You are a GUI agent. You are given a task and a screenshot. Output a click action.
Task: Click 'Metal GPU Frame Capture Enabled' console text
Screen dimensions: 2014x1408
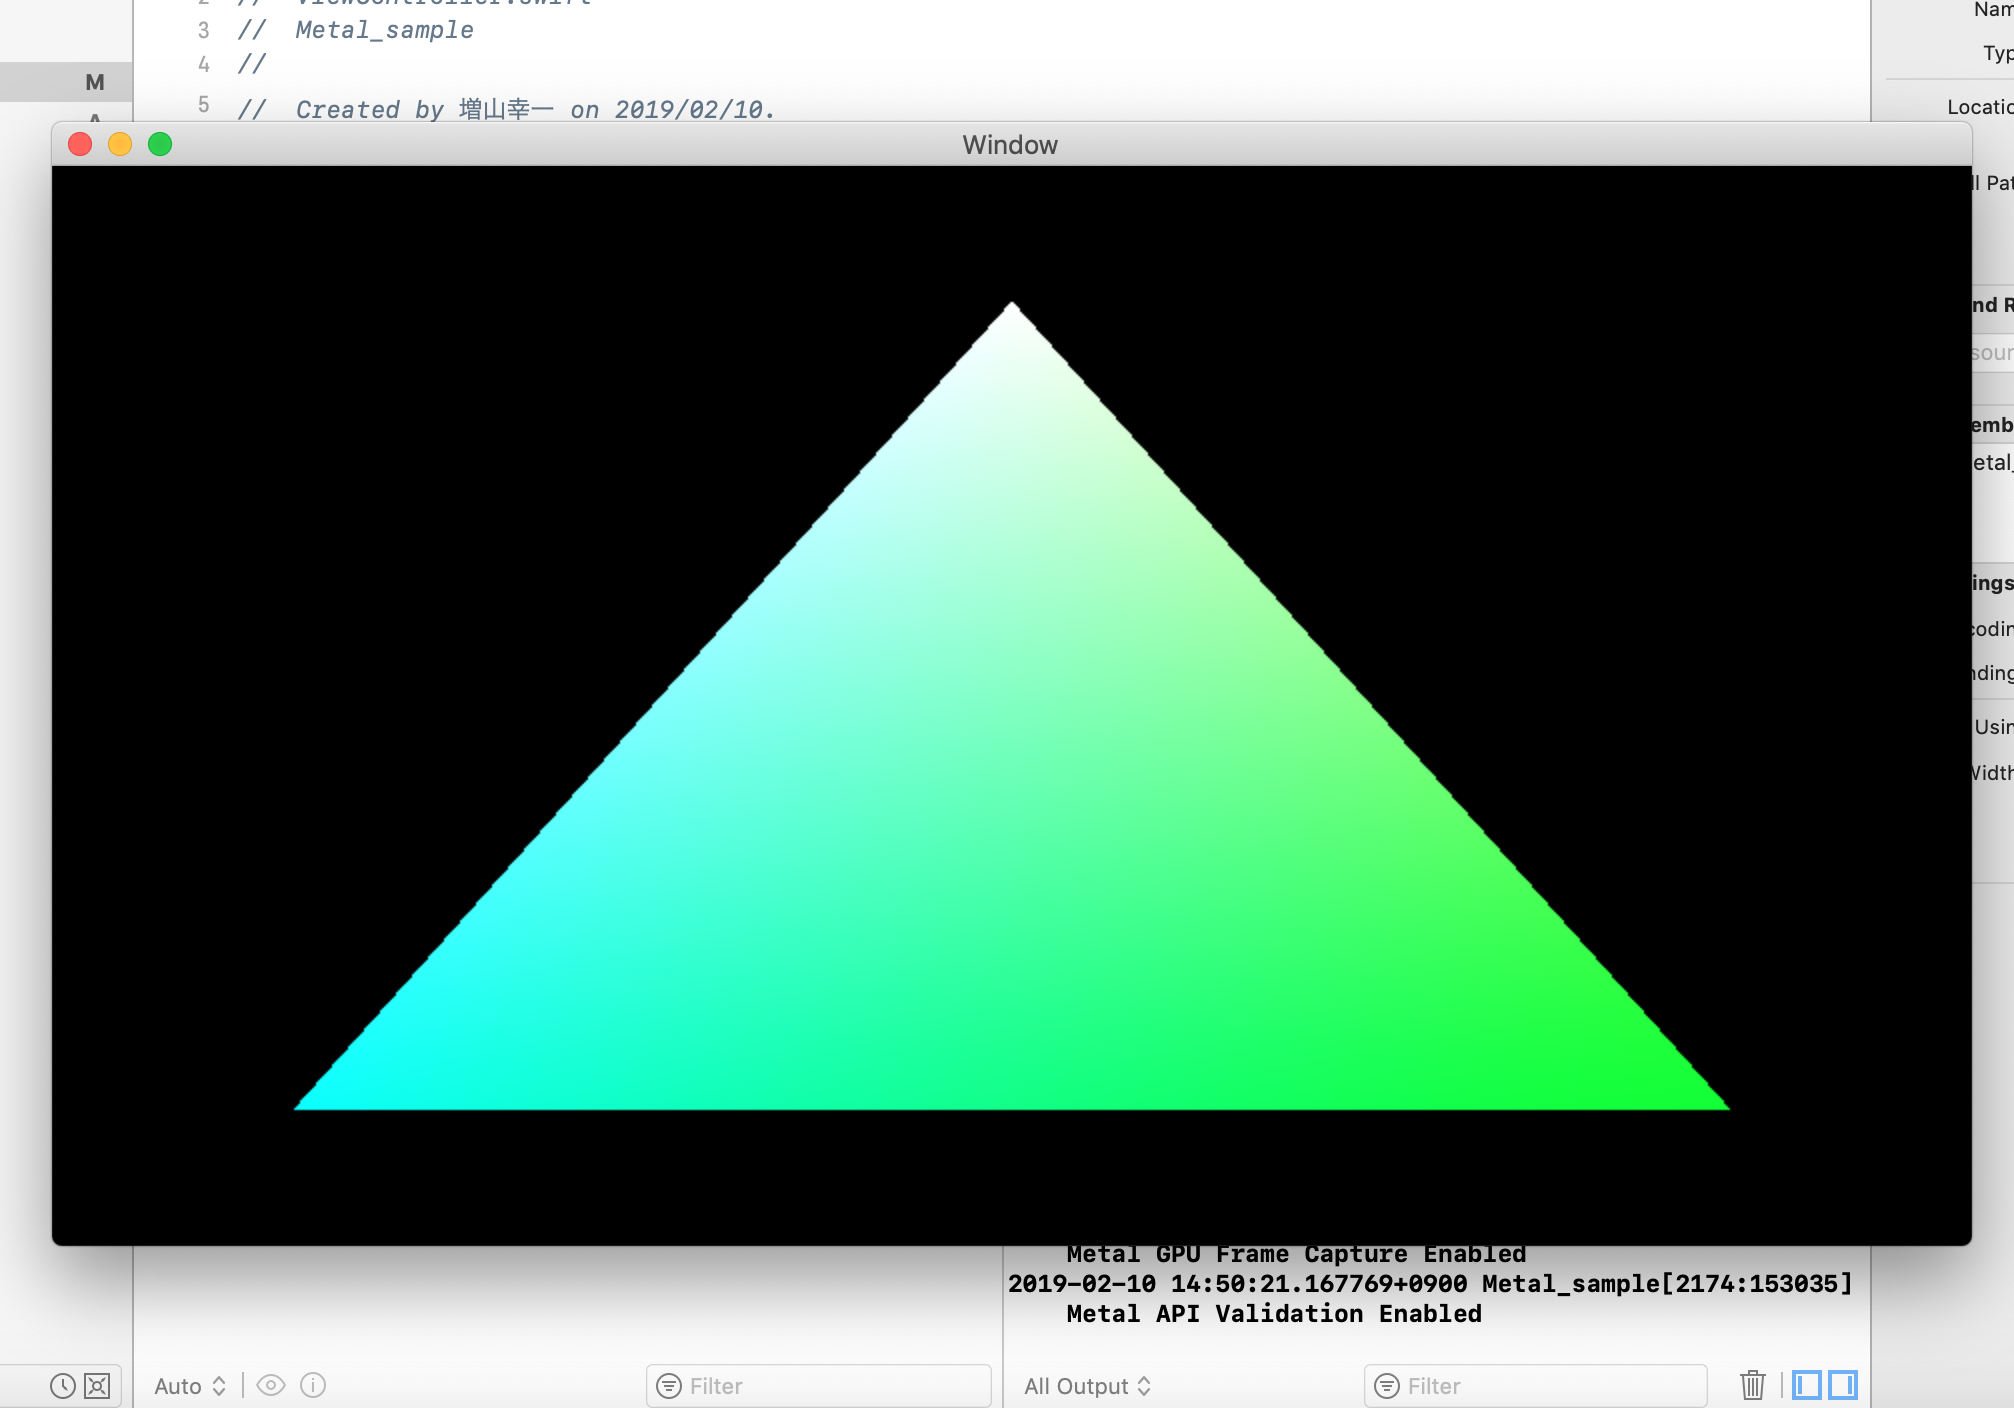[1296, 1255]
